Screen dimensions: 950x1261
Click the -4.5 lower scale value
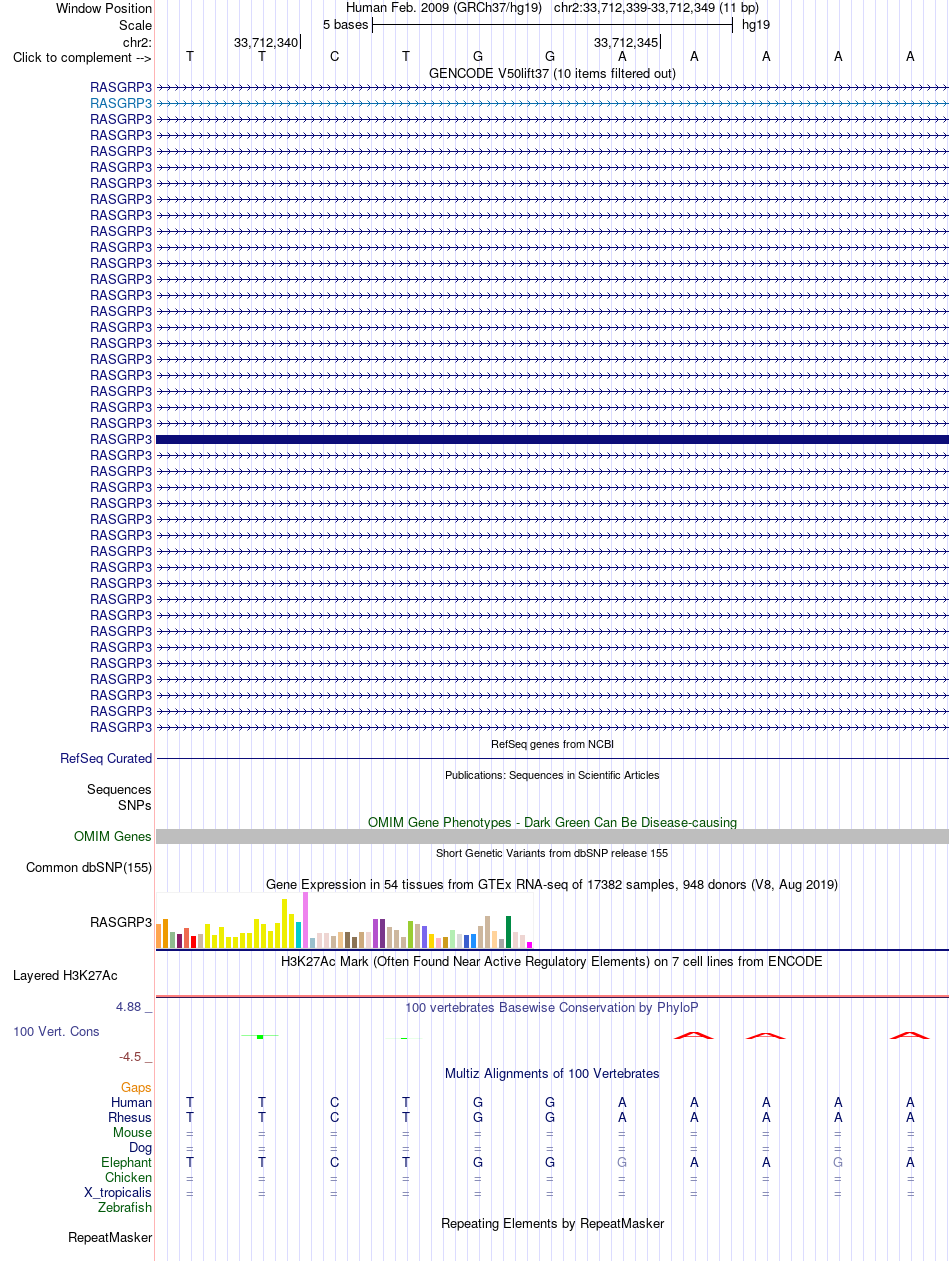coord(135,1056)
